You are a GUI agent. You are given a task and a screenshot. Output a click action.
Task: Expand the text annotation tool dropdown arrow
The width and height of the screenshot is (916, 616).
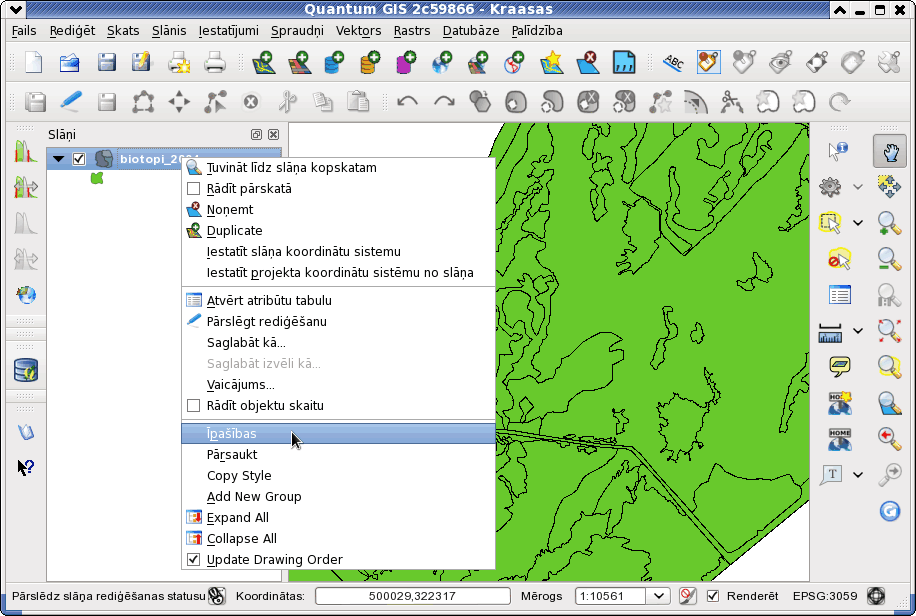click(x=858, y=475)
